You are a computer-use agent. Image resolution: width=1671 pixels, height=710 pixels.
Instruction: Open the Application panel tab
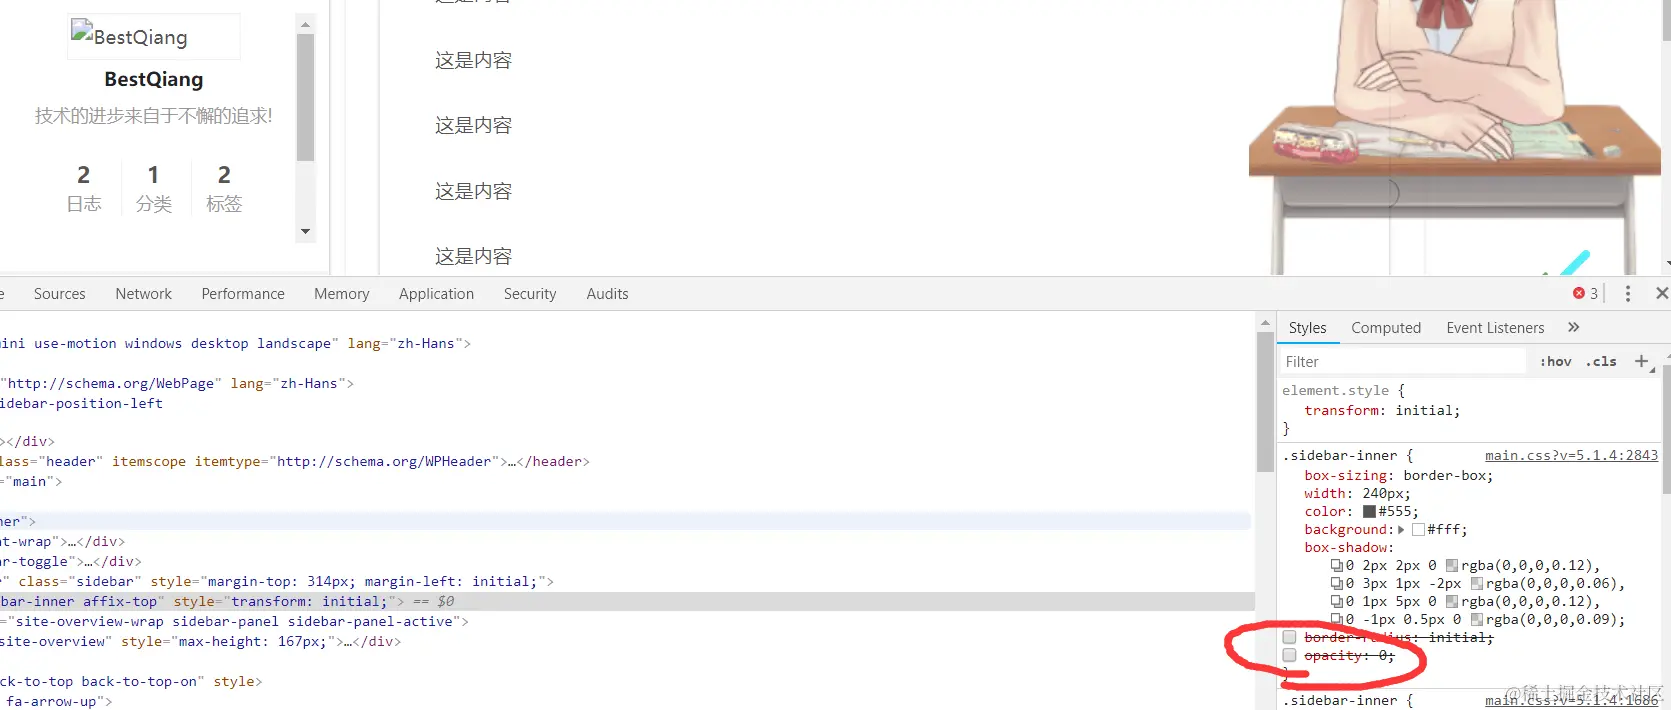[x=436, y=293]
